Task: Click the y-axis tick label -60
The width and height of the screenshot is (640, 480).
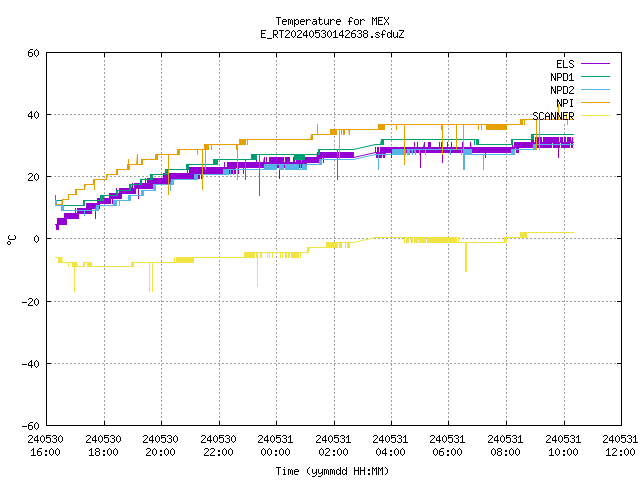Action: 31,426
